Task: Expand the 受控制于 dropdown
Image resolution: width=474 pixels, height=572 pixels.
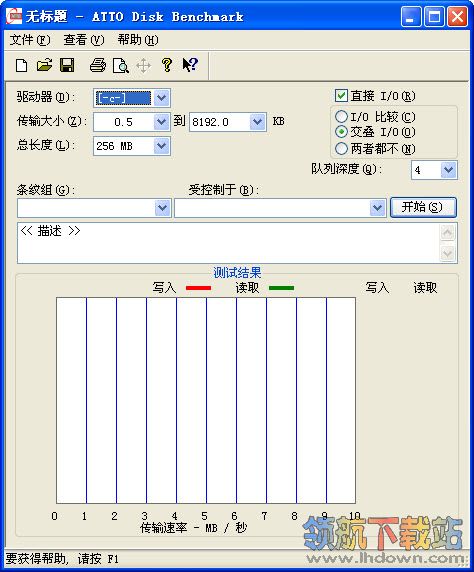Action: [378, 208]
